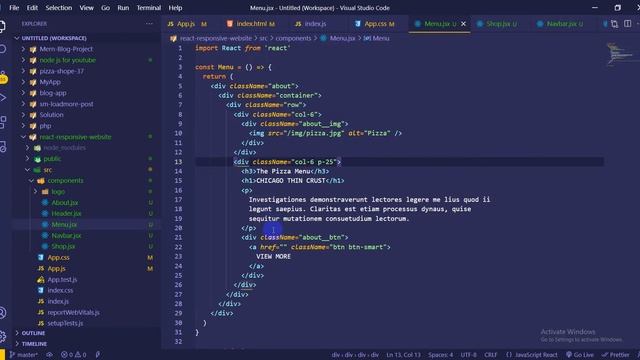Switch to the App.css editor tab
640x360 pixels.
(375, 24)
